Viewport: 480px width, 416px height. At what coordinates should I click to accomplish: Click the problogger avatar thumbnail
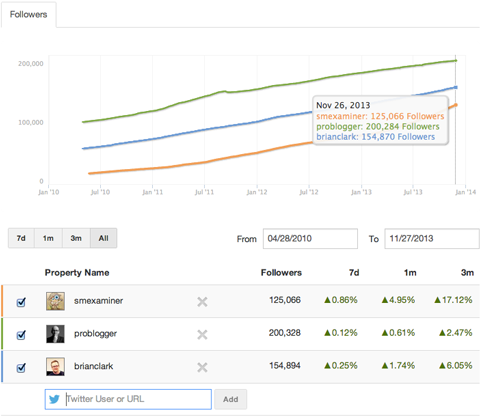pos(55,334)
